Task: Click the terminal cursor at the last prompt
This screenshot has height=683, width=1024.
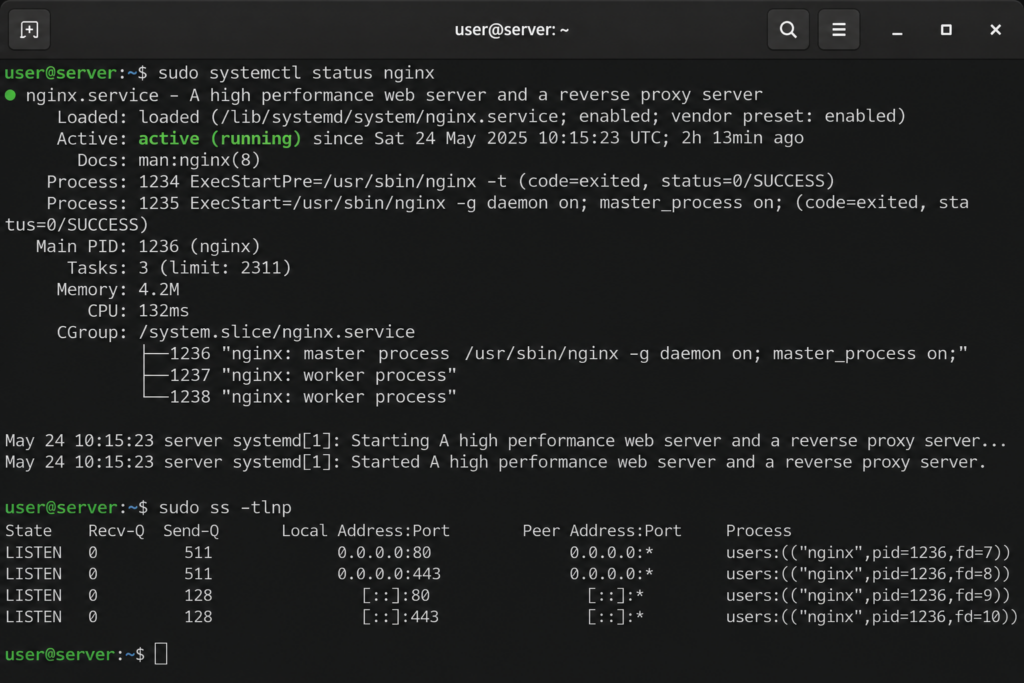Action: [x=161, y=654]
